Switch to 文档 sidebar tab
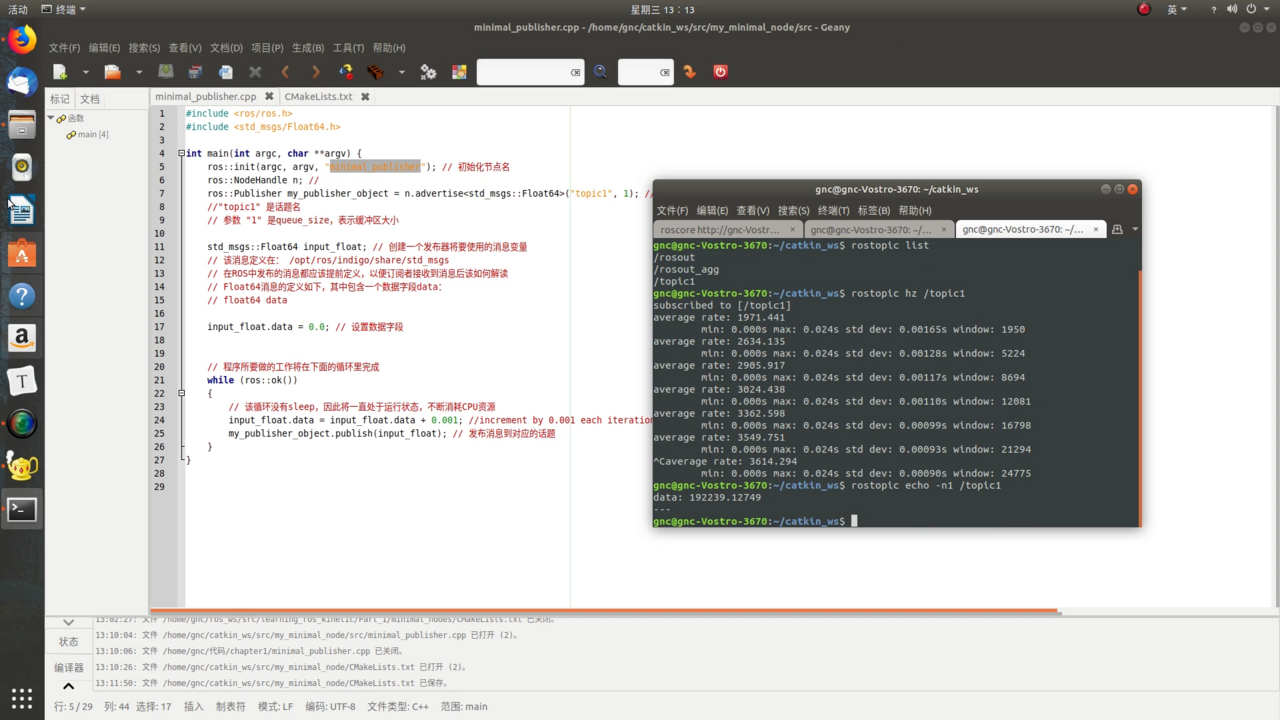The image size is (1280, 720). (90, 99)
